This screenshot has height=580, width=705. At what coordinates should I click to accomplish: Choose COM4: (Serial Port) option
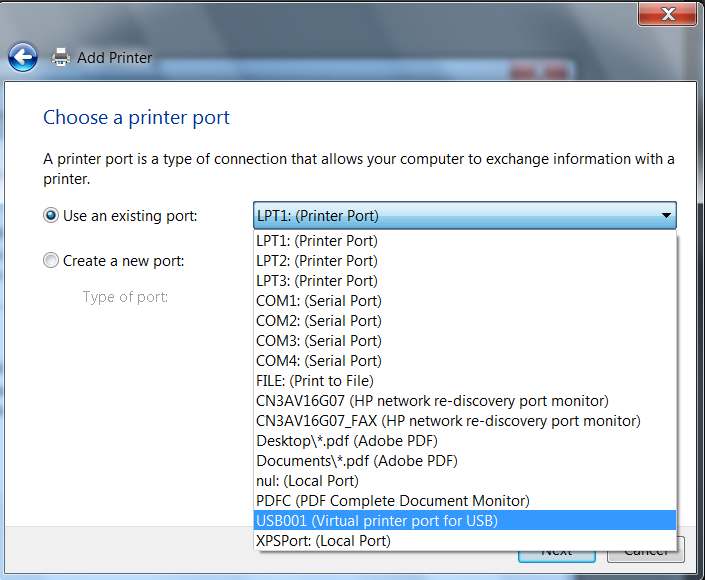coord(318,361)
